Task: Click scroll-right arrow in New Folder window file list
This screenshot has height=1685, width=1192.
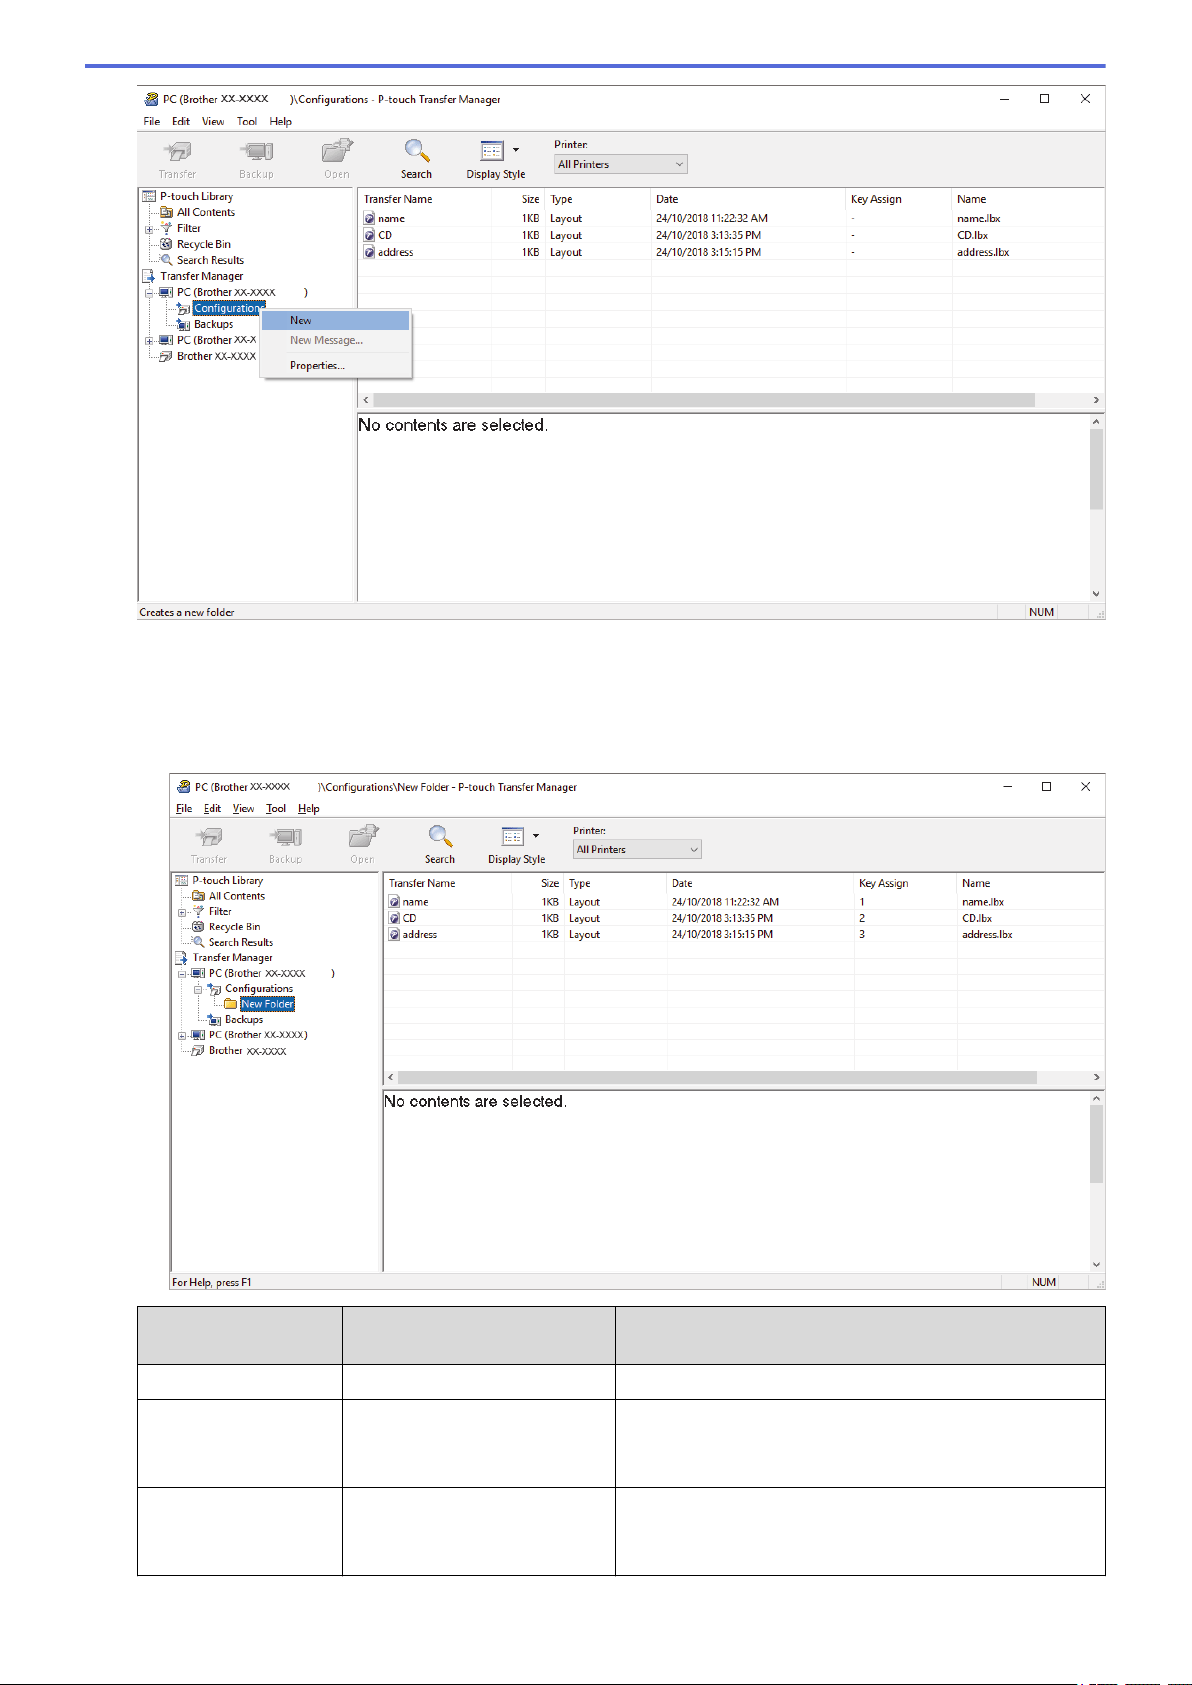Action: click(x=1096, y=1077)
